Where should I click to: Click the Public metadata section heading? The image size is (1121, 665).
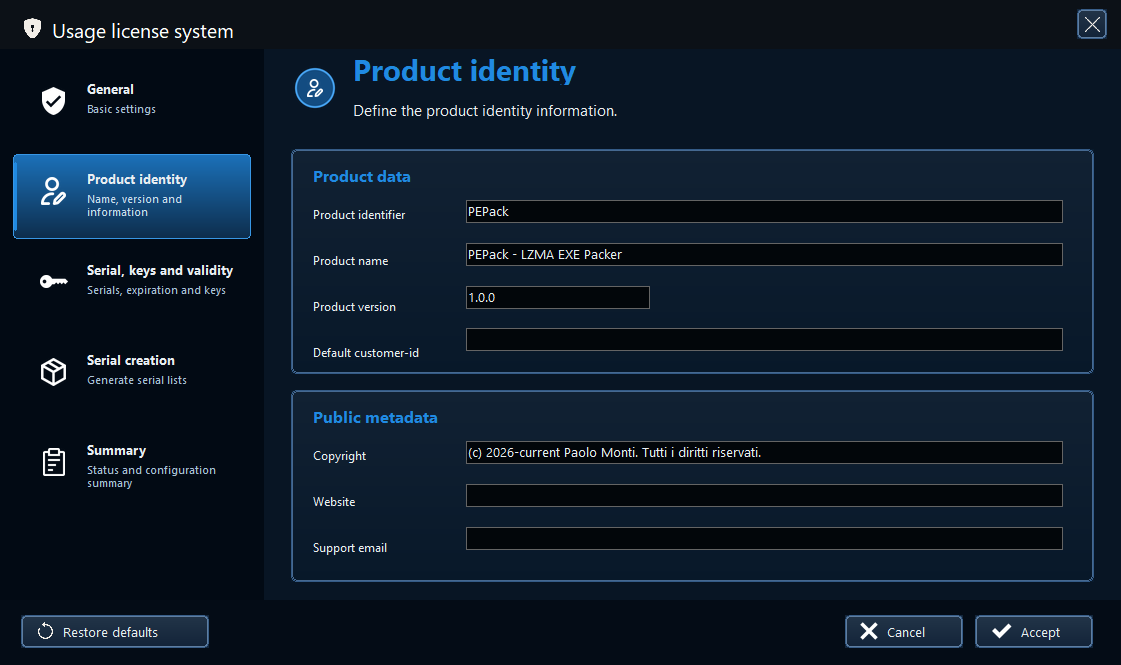(x=375, y=418)
